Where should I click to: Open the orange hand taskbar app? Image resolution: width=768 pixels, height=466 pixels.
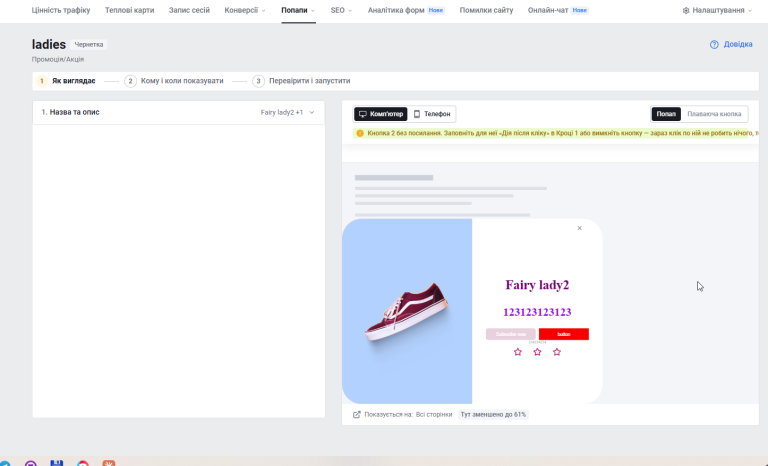pos(109,463)
